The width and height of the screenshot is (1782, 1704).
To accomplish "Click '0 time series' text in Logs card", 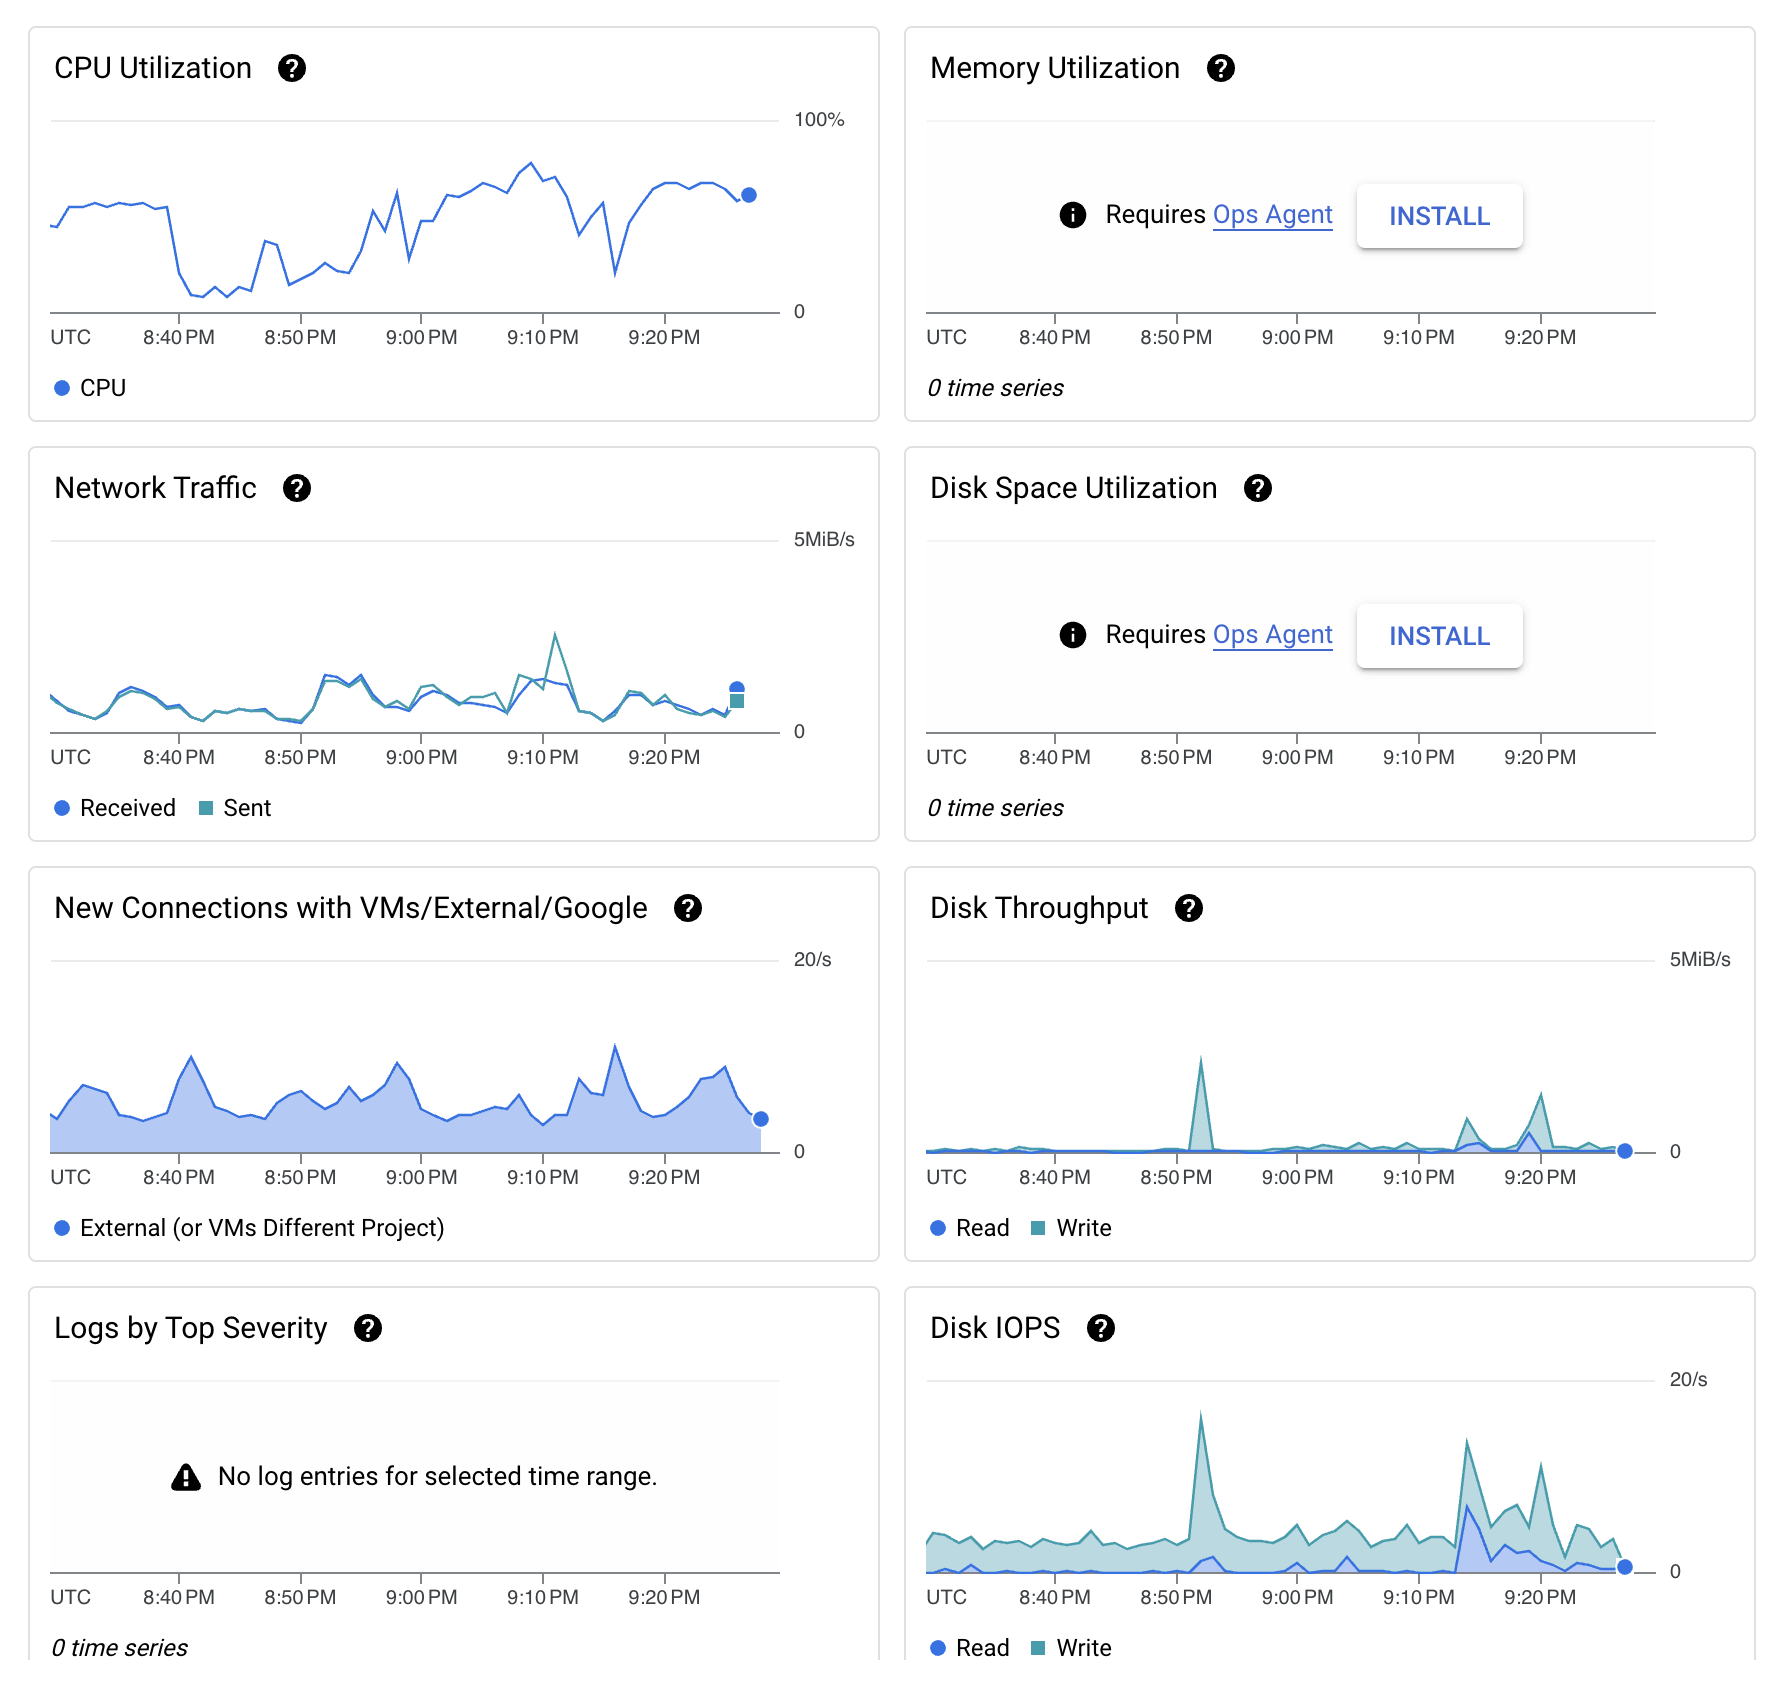I will point(119,1648).
